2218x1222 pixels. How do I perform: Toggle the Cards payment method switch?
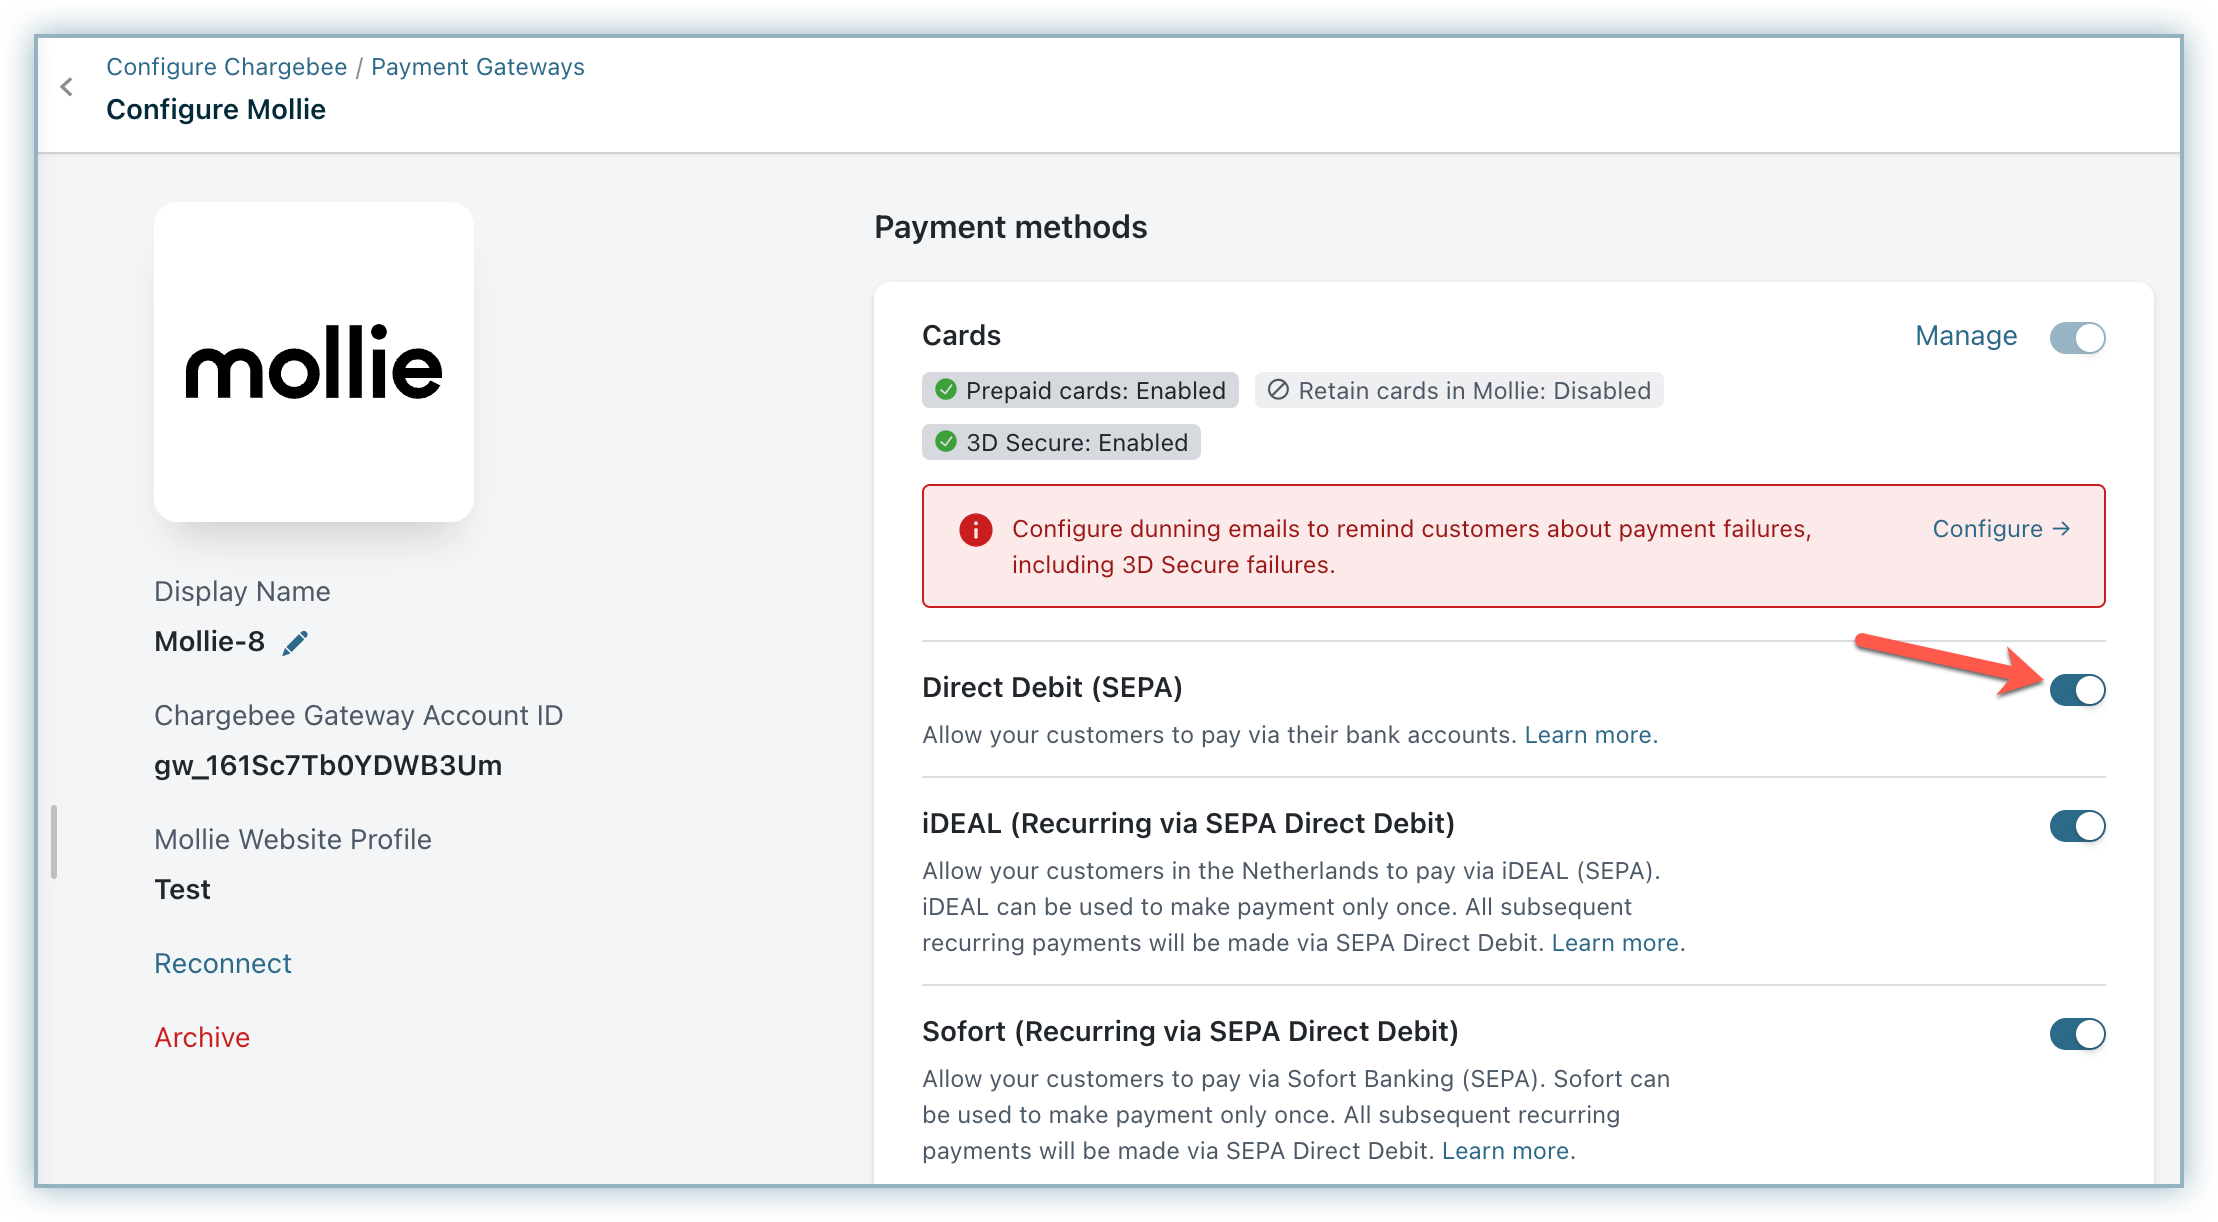(x=2077, y=338)
